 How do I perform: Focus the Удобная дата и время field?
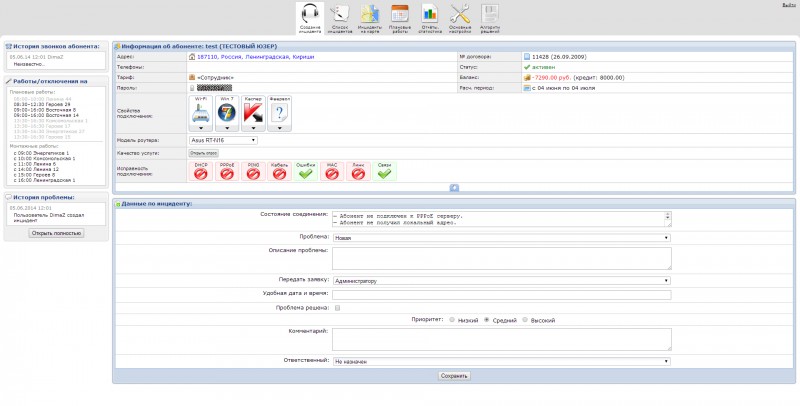(502, 294)
